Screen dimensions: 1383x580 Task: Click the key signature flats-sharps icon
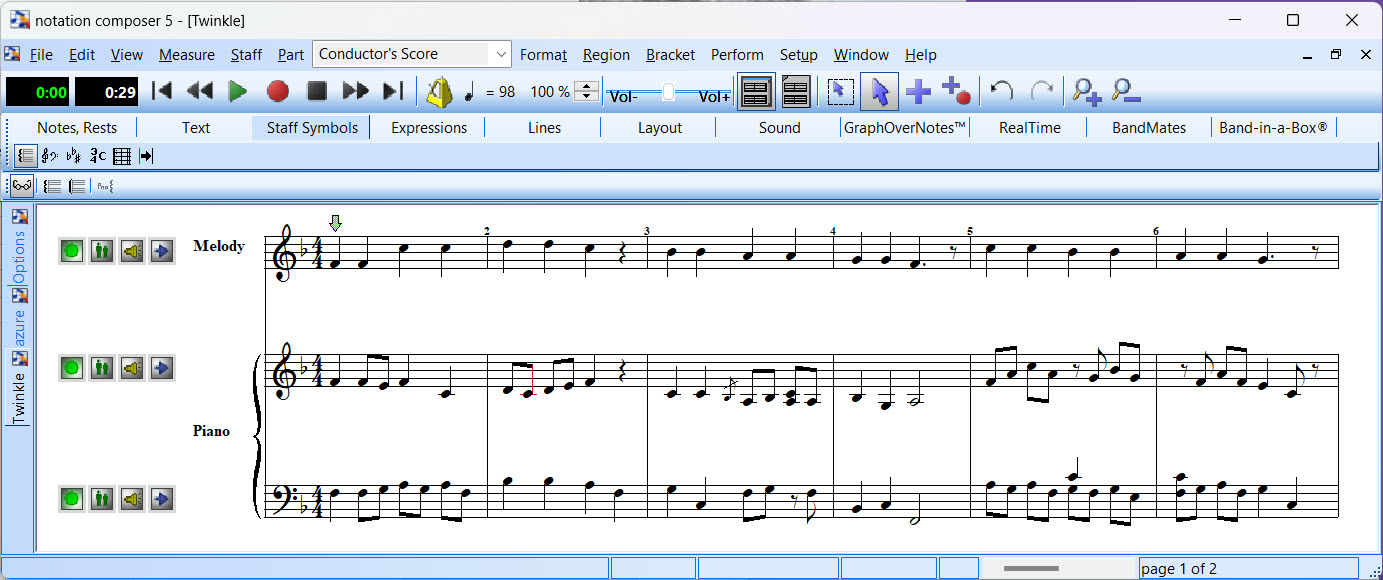(x=74, y=156)
